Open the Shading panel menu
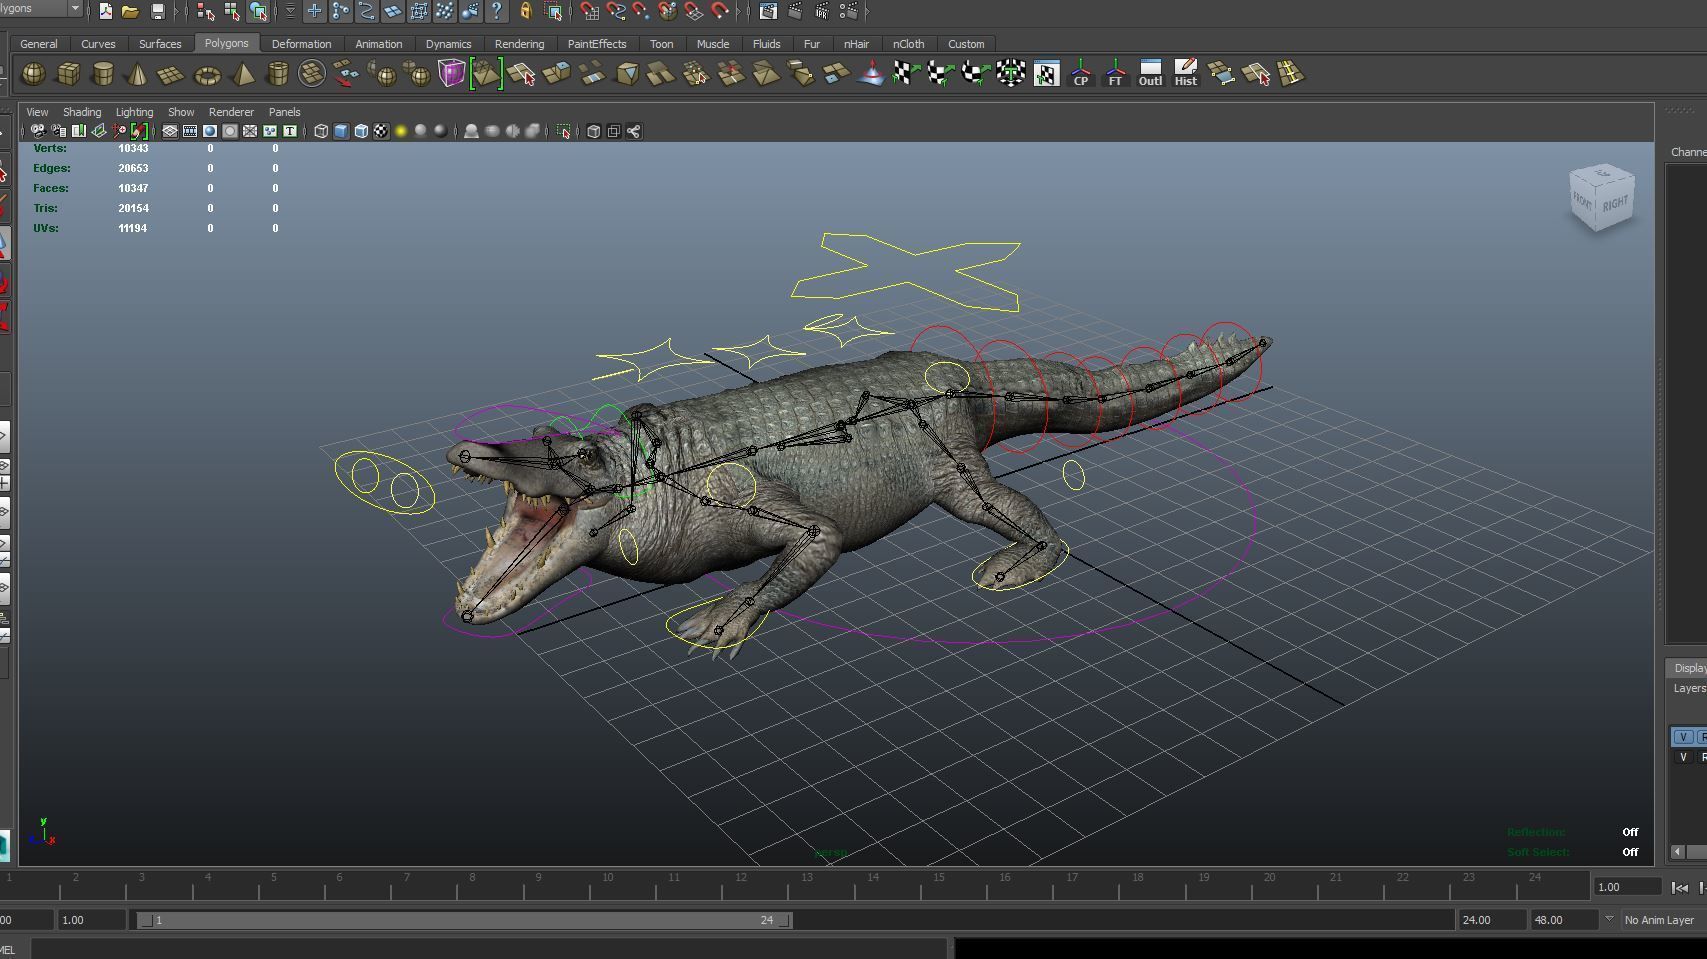1707x959 pixels. (82, 112)
